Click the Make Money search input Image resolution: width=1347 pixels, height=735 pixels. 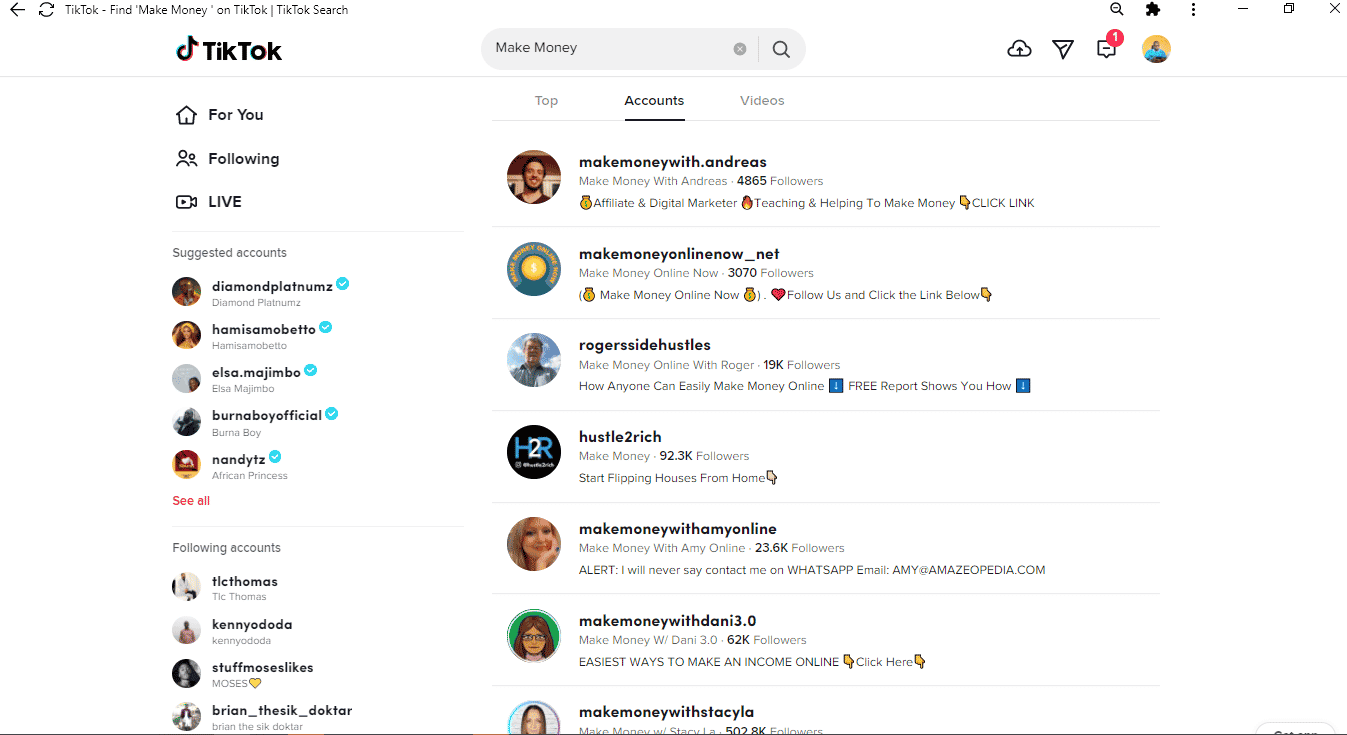point(610,48)
